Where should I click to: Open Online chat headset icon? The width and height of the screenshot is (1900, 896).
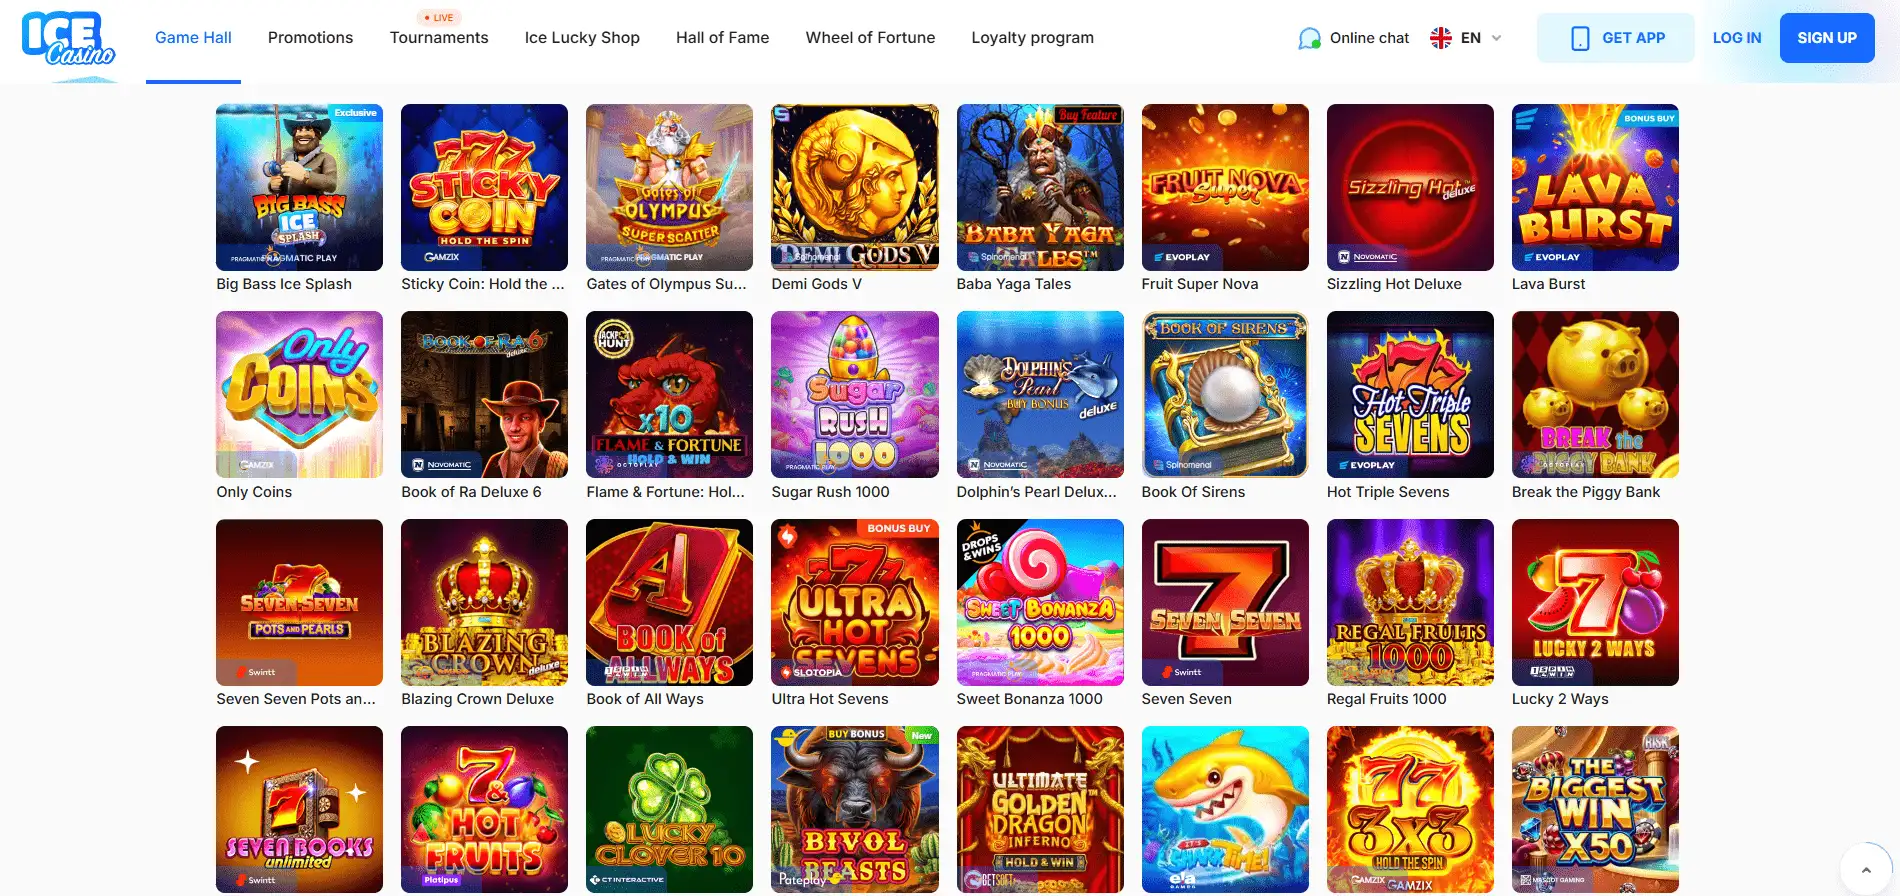coord(1309,38)
